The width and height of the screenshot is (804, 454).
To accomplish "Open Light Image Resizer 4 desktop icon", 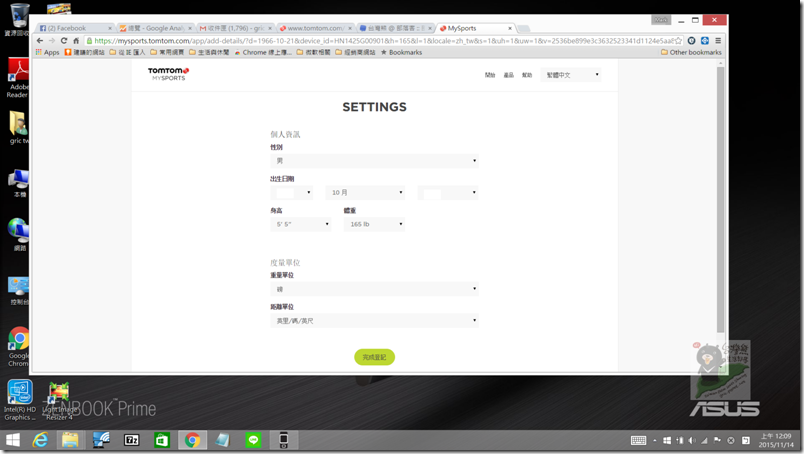I will [58, 401].
